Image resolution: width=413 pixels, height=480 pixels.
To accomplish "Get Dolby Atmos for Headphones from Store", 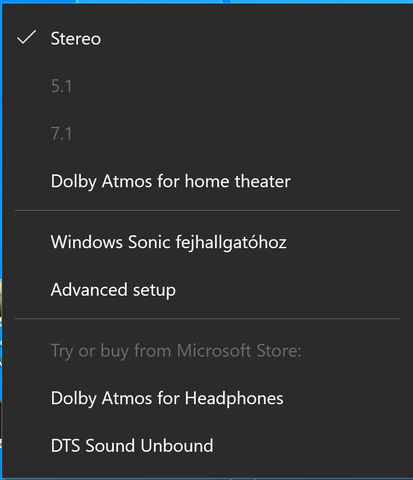I will pos(207,398).
